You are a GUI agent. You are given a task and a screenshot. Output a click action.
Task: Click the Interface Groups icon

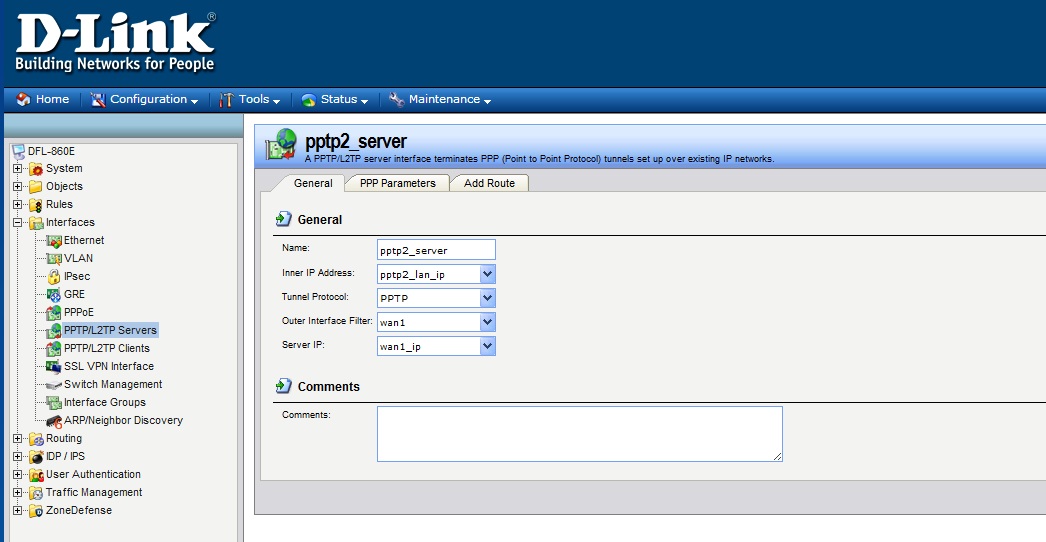coord(54,403)
